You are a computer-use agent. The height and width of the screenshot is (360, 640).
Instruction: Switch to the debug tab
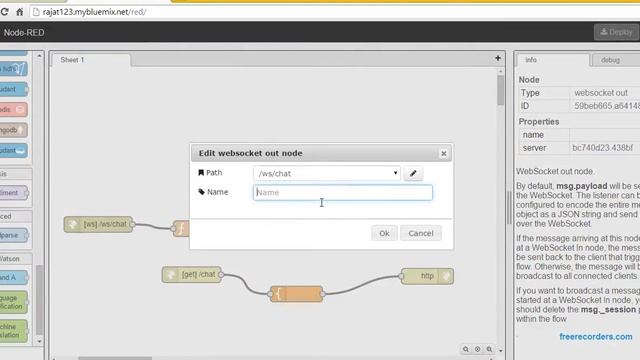tap(616, 60)
